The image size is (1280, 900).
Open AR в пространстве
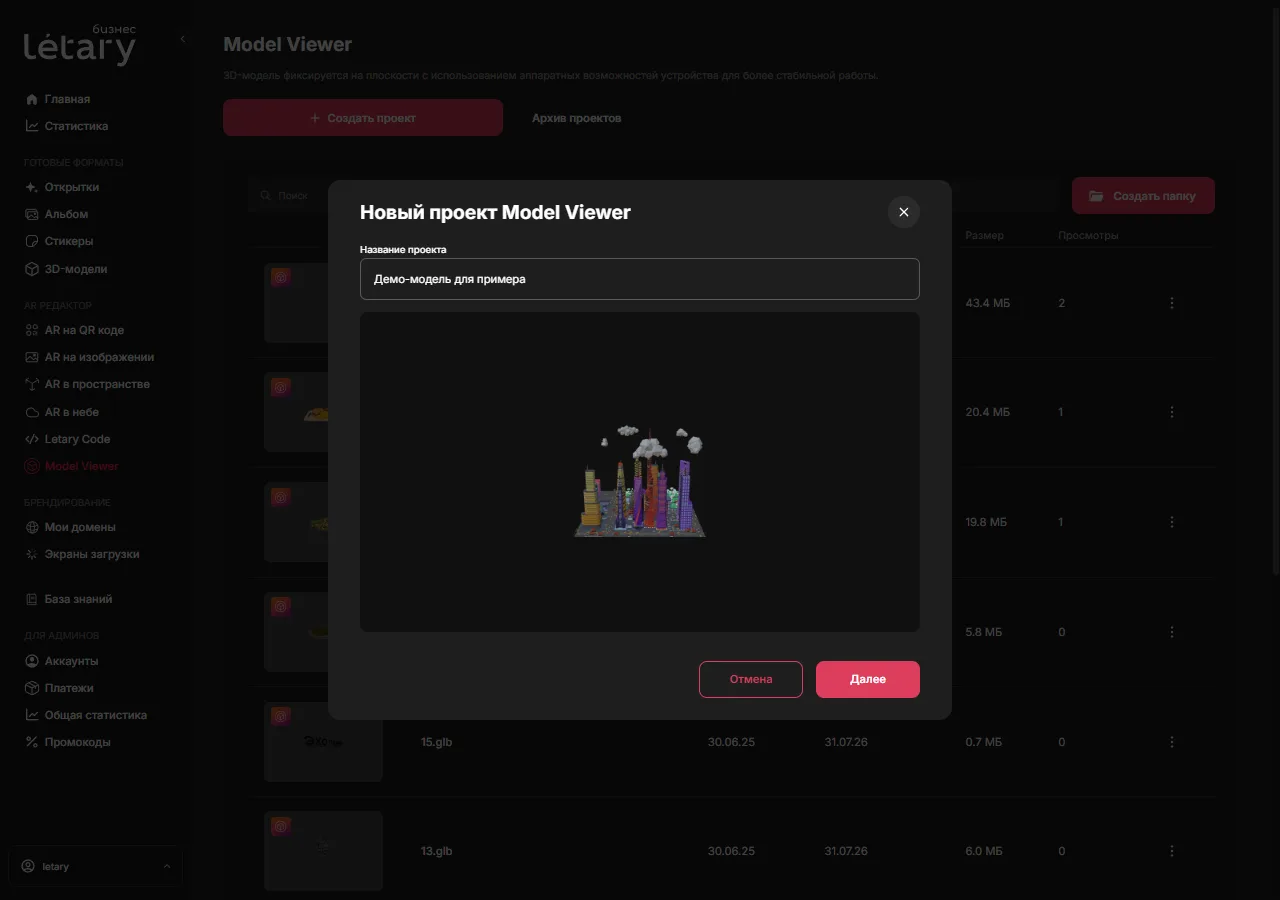97,384
